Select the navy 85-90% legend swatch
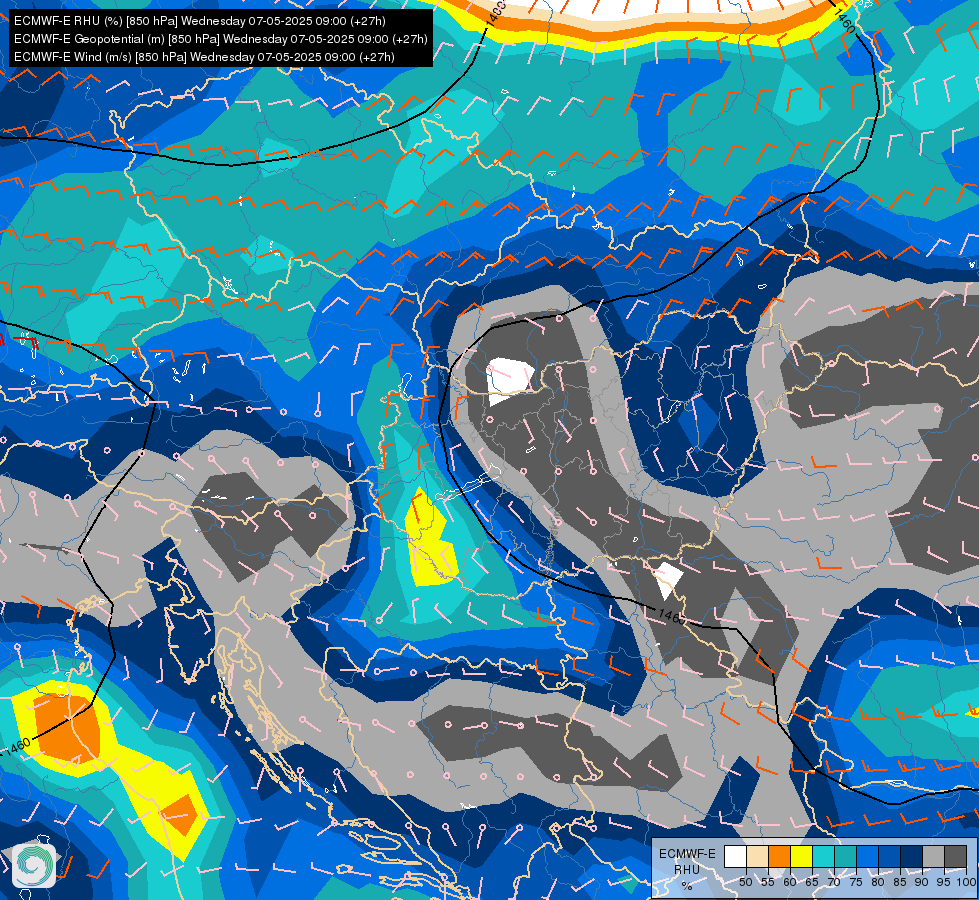 (x=912, y=856)
